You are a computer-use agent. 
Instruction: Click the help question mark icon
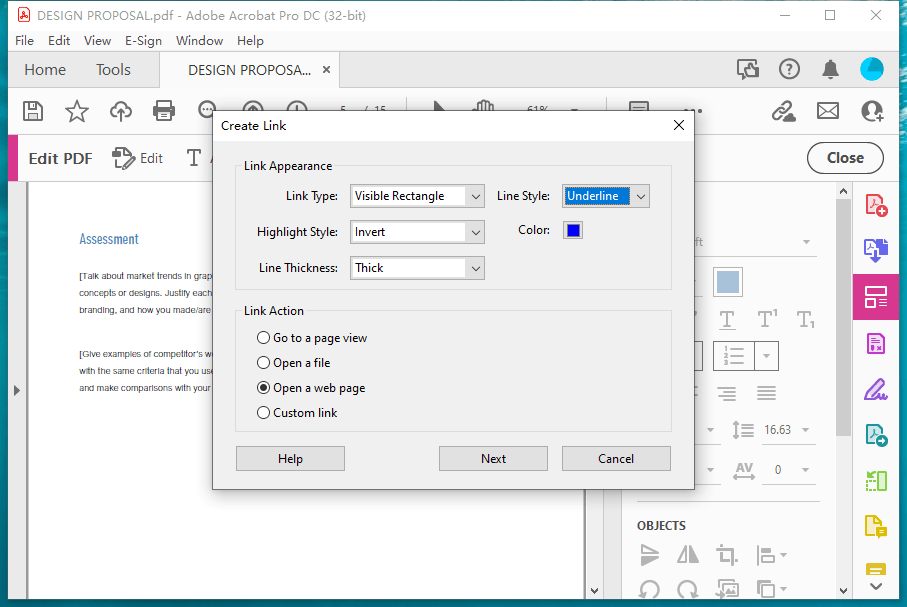(789, 69)
